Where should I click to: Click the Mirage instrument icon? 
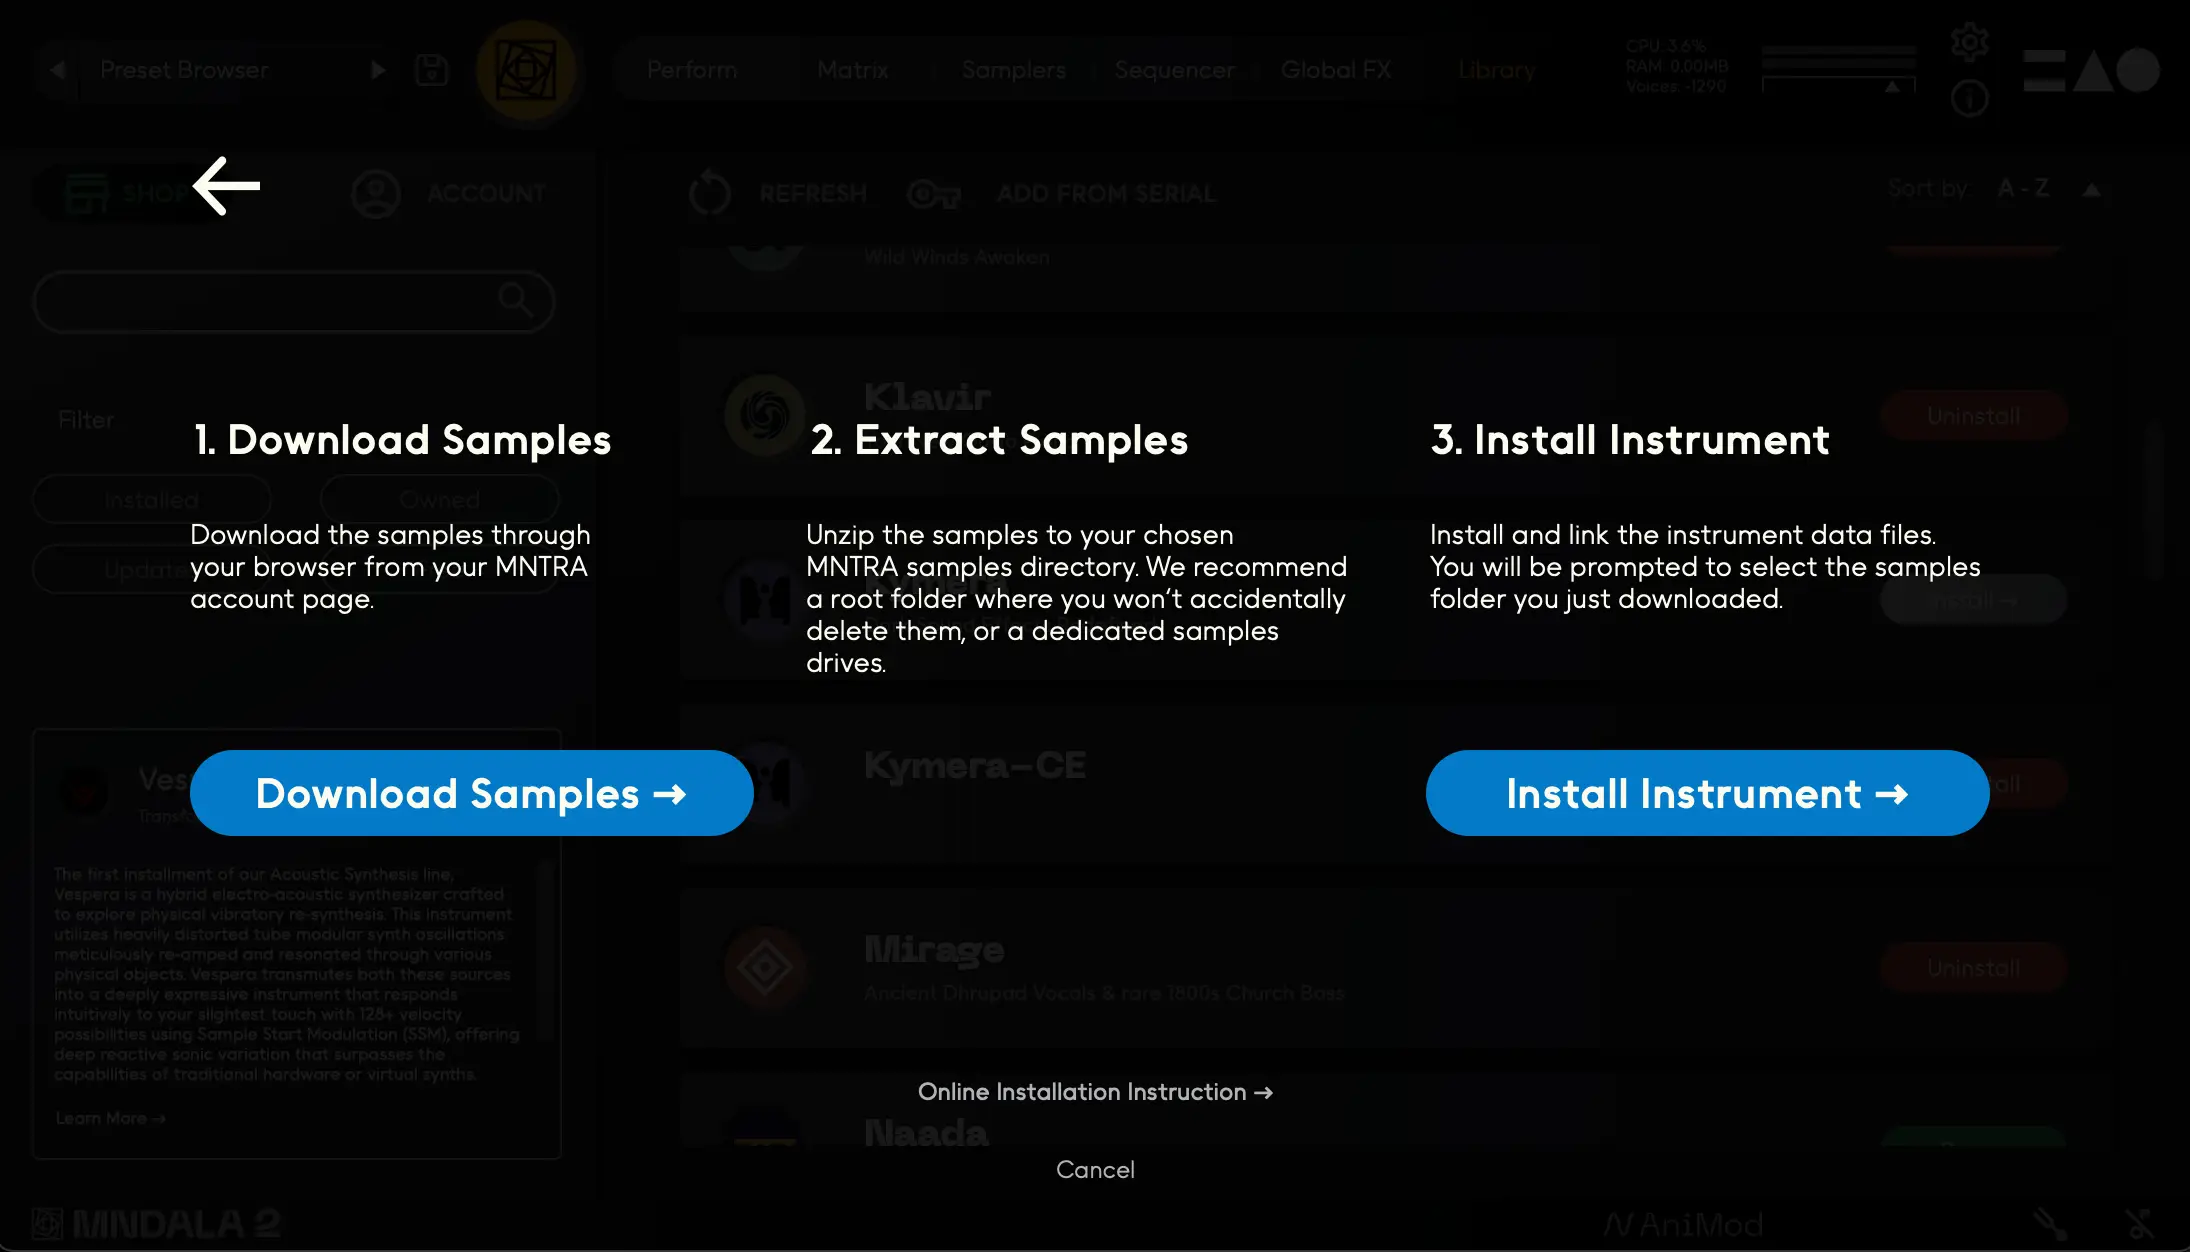coord(765,967)
